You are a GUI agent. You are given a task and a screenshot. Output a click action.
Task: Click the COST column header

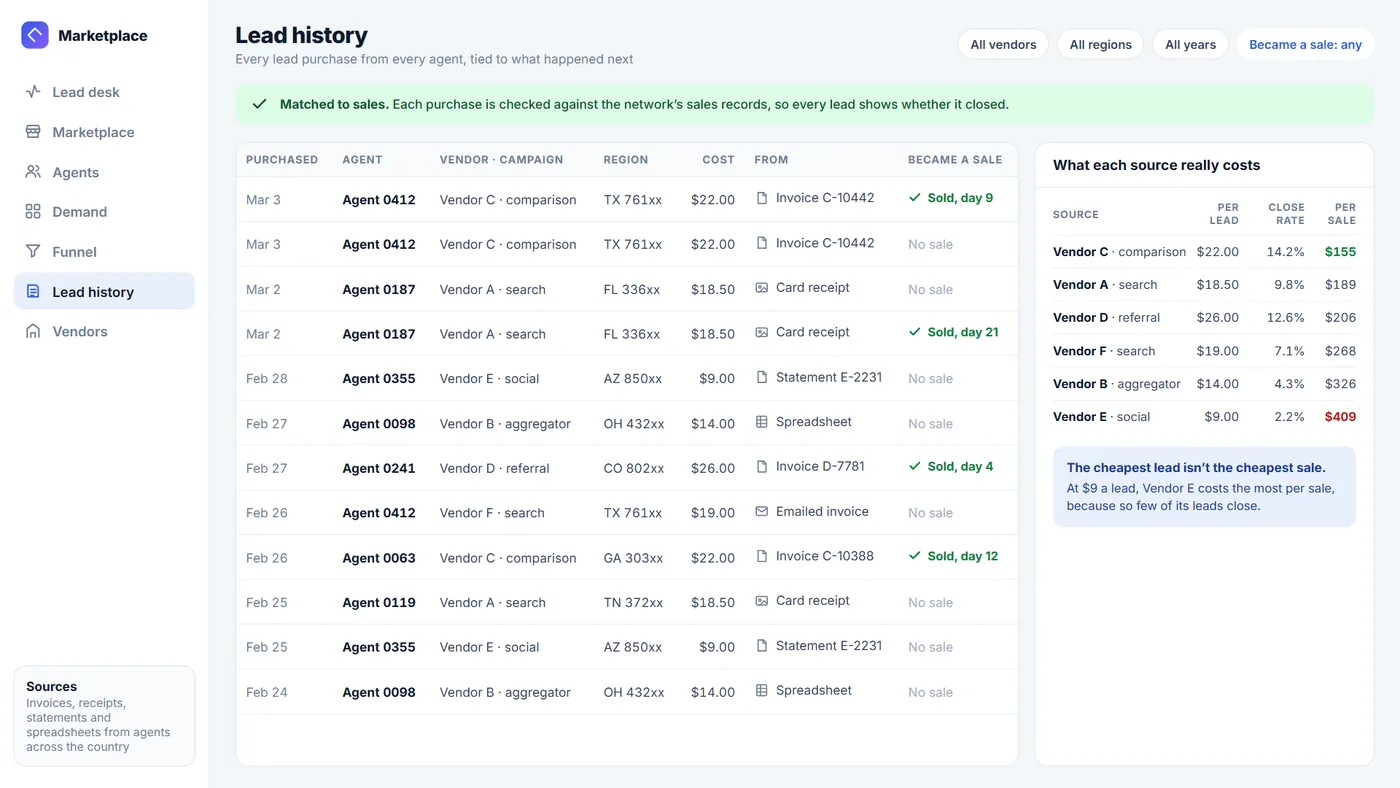point(718,160)
